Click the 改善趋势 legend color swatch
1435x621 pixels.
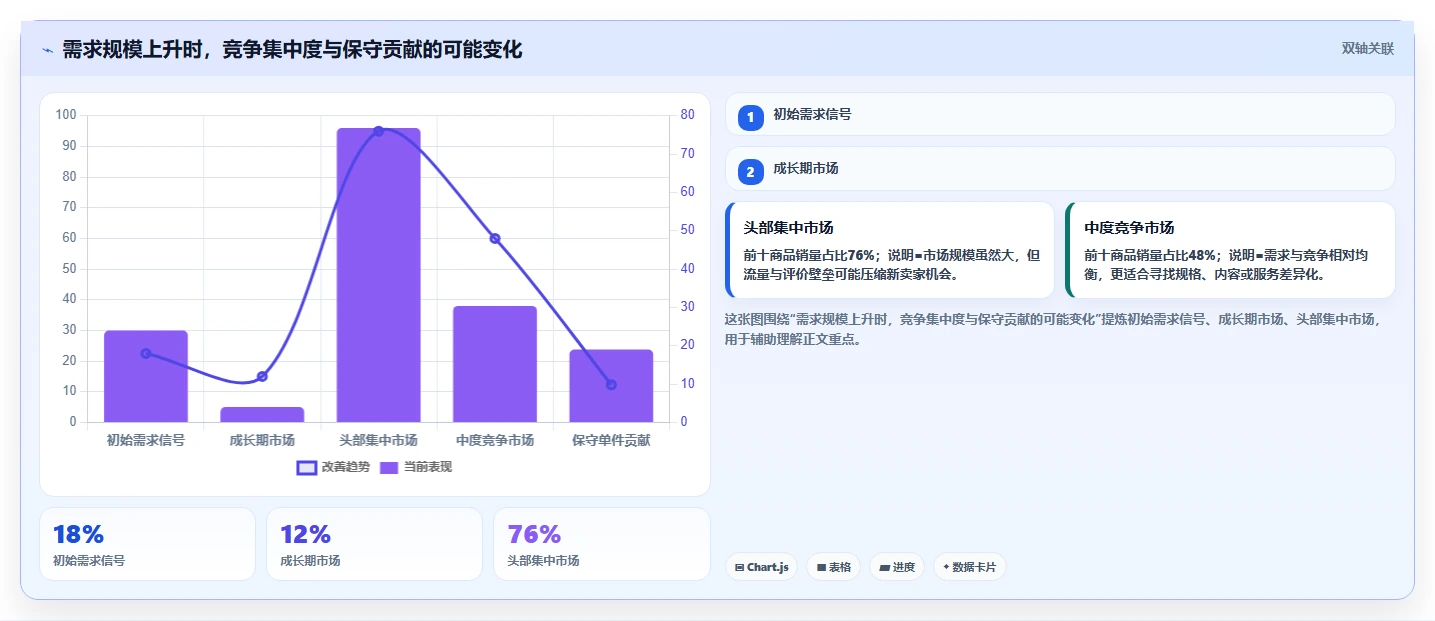(306, 467)
